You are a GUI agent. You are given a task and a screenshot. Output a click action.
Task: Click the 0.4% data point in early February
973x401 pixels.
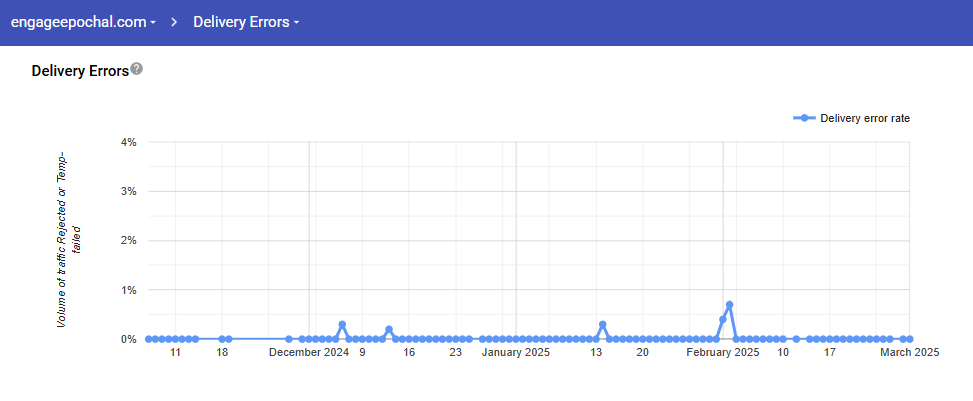[723, 319]
